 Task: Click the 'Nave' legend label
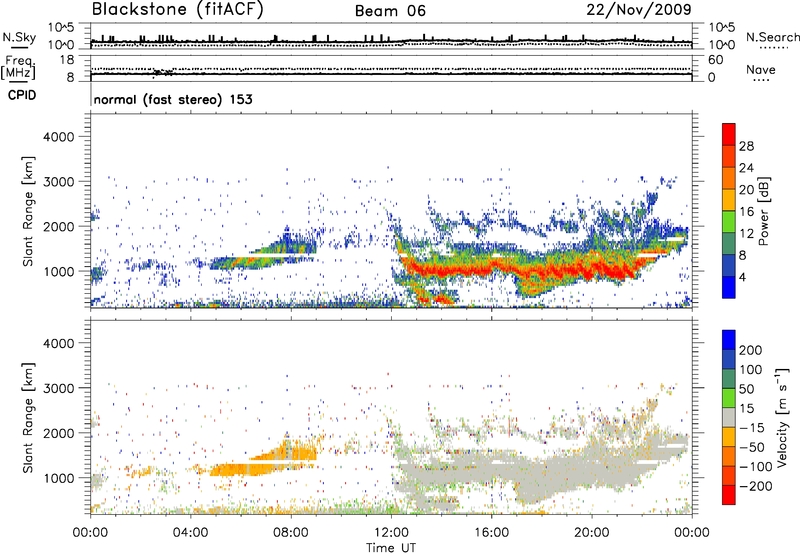761,69
